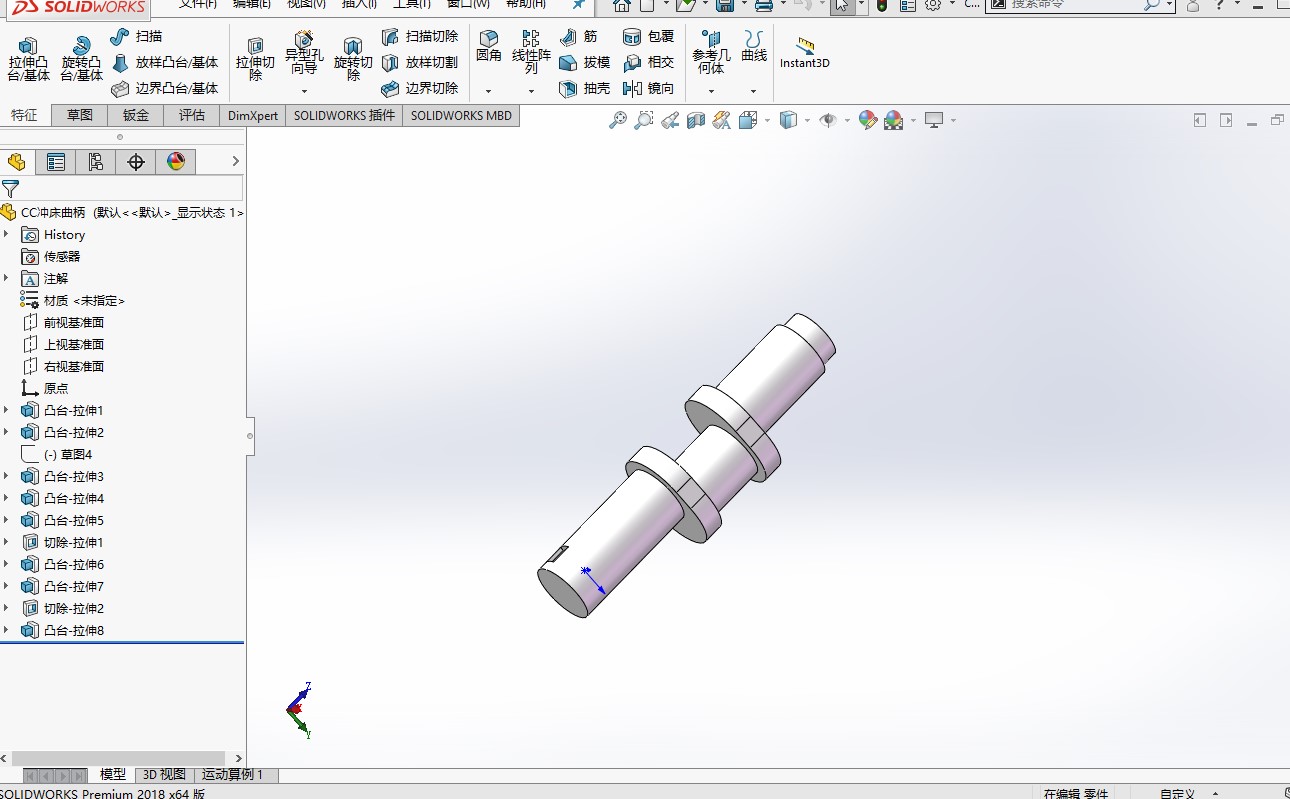1290x799 pixels.
Task: Activate the Extruded Cut (拉伸切除) tool
Action: [255, 59]
